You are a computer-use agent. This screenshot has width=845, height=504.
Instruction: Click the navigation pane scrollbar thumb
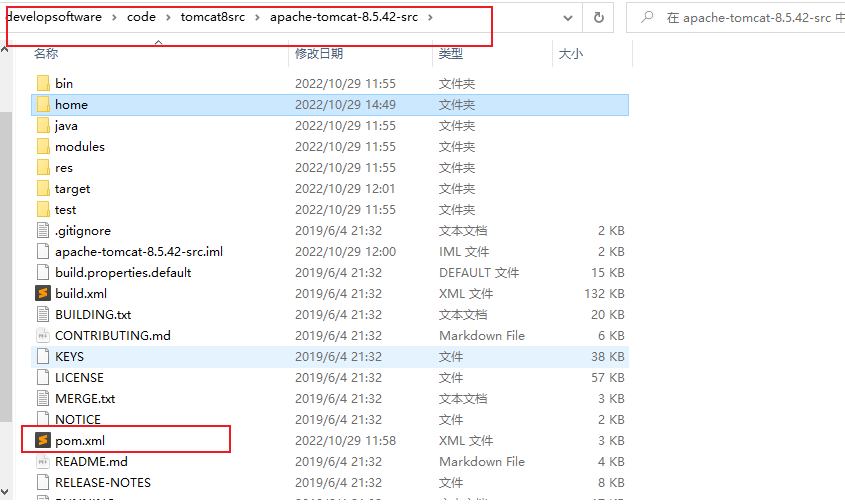coord(5,267)
